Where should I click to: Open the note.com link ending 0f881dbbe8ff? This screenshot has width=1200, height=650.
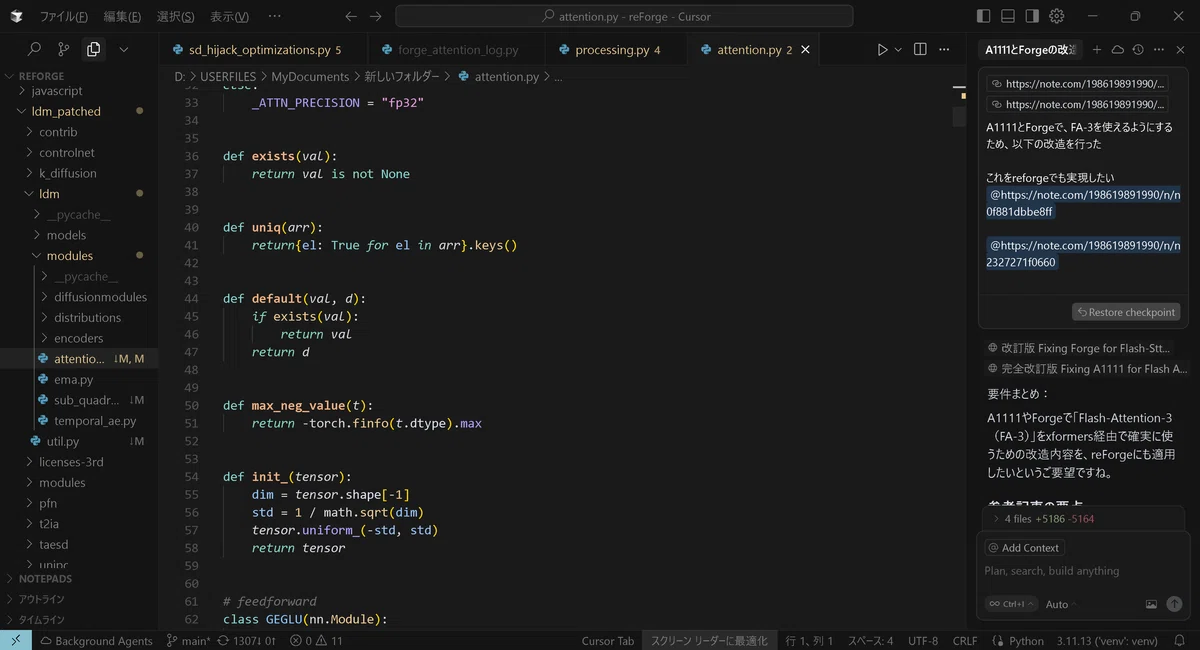[1084, 203]
